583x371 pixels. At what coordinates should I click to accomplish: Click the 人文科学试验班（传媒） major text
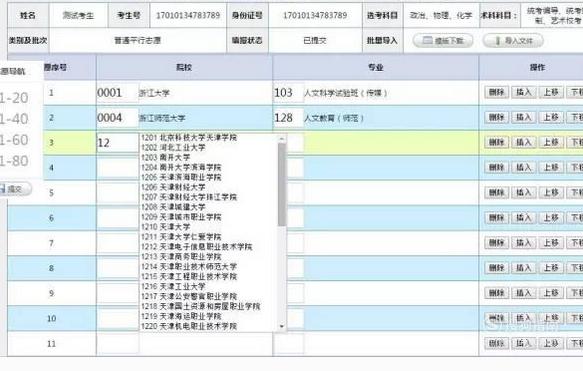coord(346,93)
